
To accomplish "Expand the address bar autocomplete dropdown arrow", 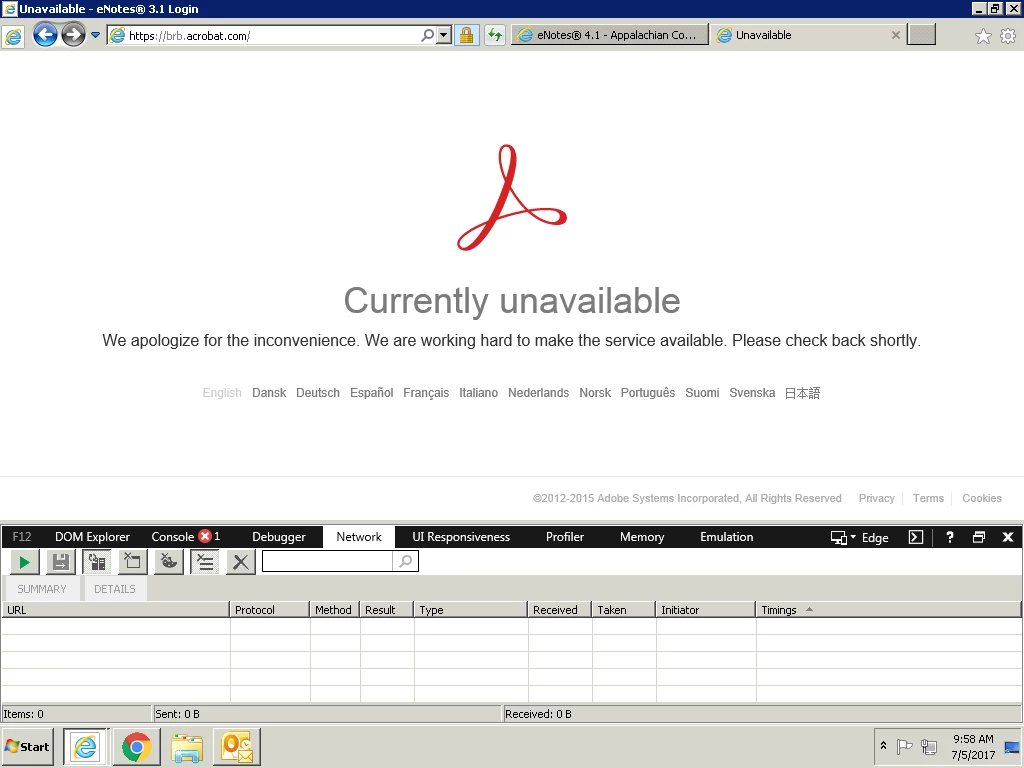I will pyautogui.click(x=444, y=35).
